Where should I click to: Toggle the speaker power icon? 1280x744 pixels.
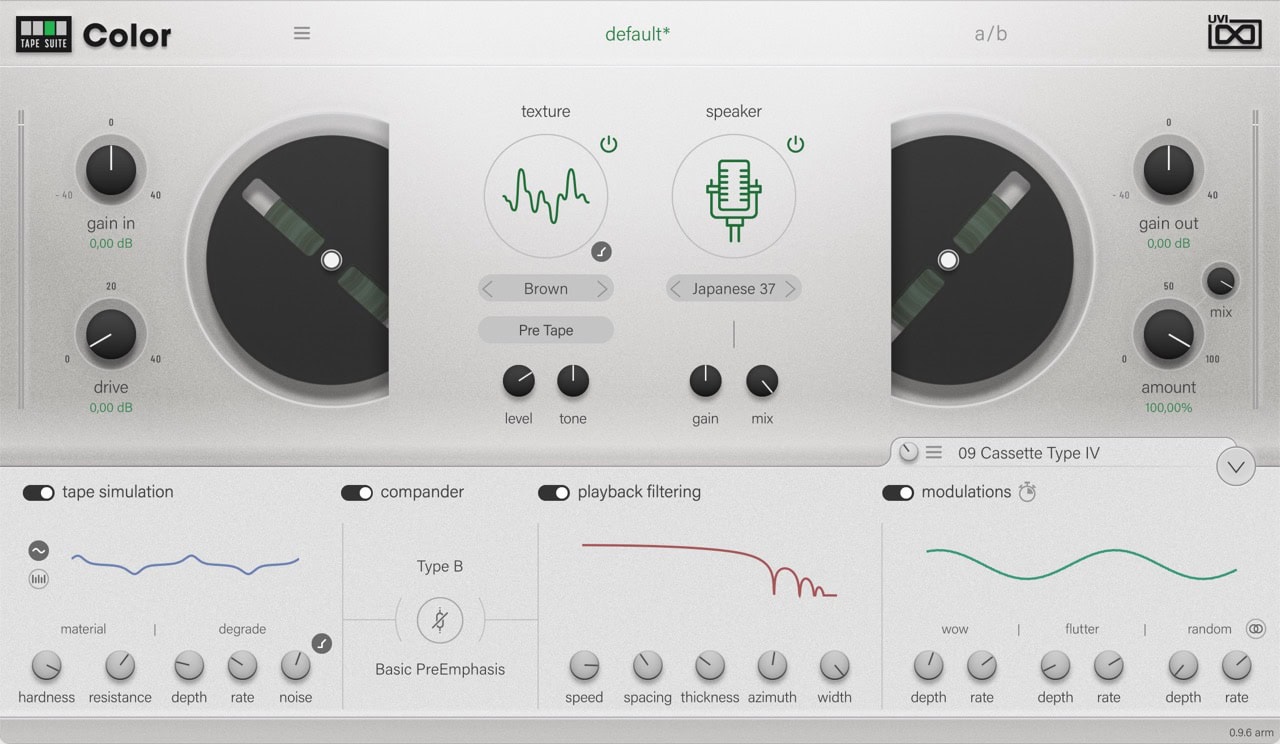(x=795, y=145)
